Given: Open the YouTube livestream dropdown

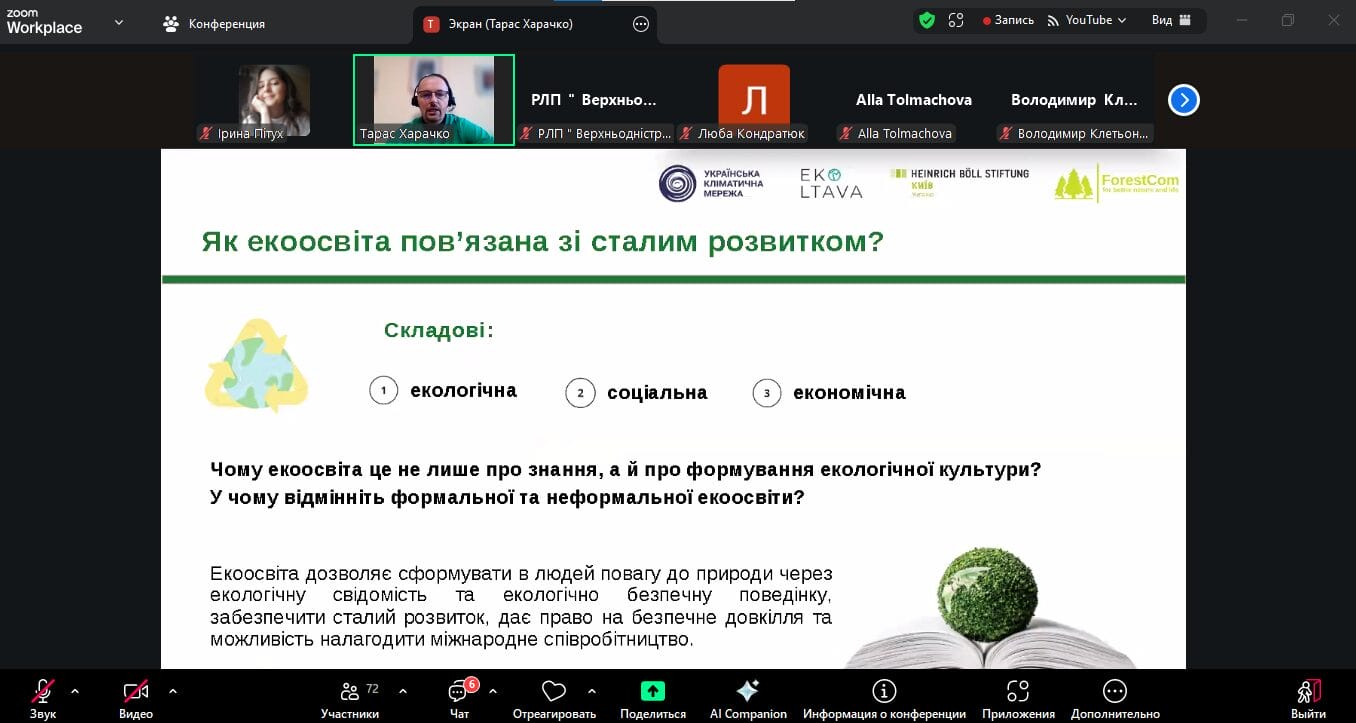Looking at the screenshot, I should (1087, 20).
